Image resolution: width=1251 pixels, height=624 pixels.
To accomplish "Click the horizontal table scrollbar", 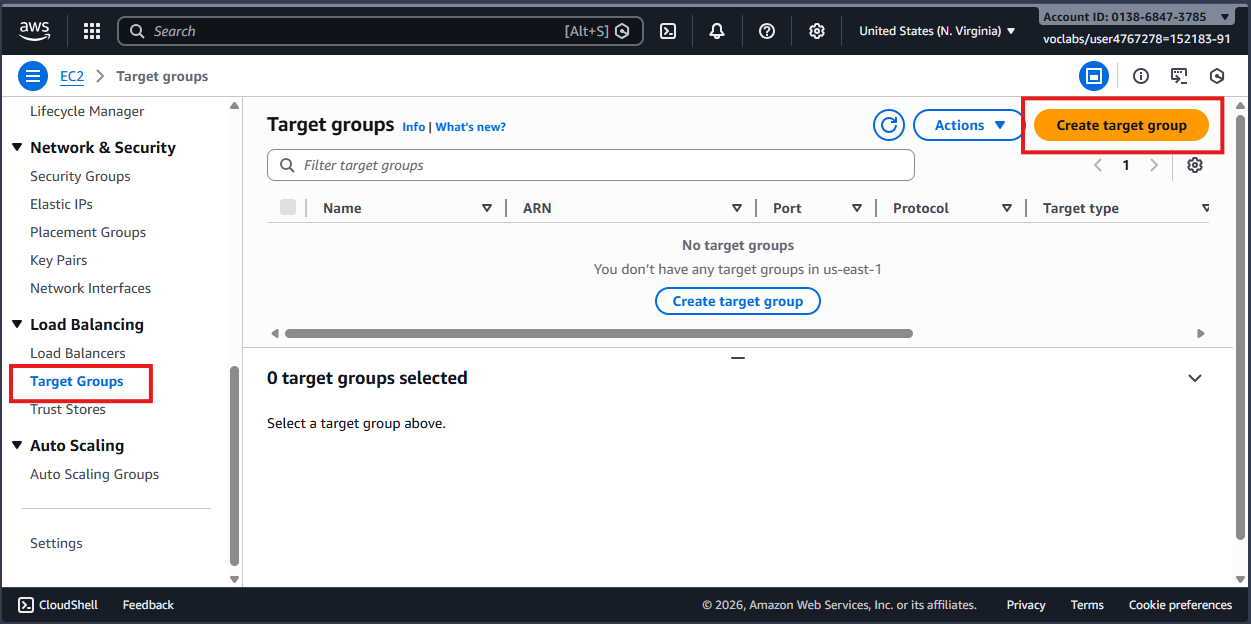I will click(598, 333).
